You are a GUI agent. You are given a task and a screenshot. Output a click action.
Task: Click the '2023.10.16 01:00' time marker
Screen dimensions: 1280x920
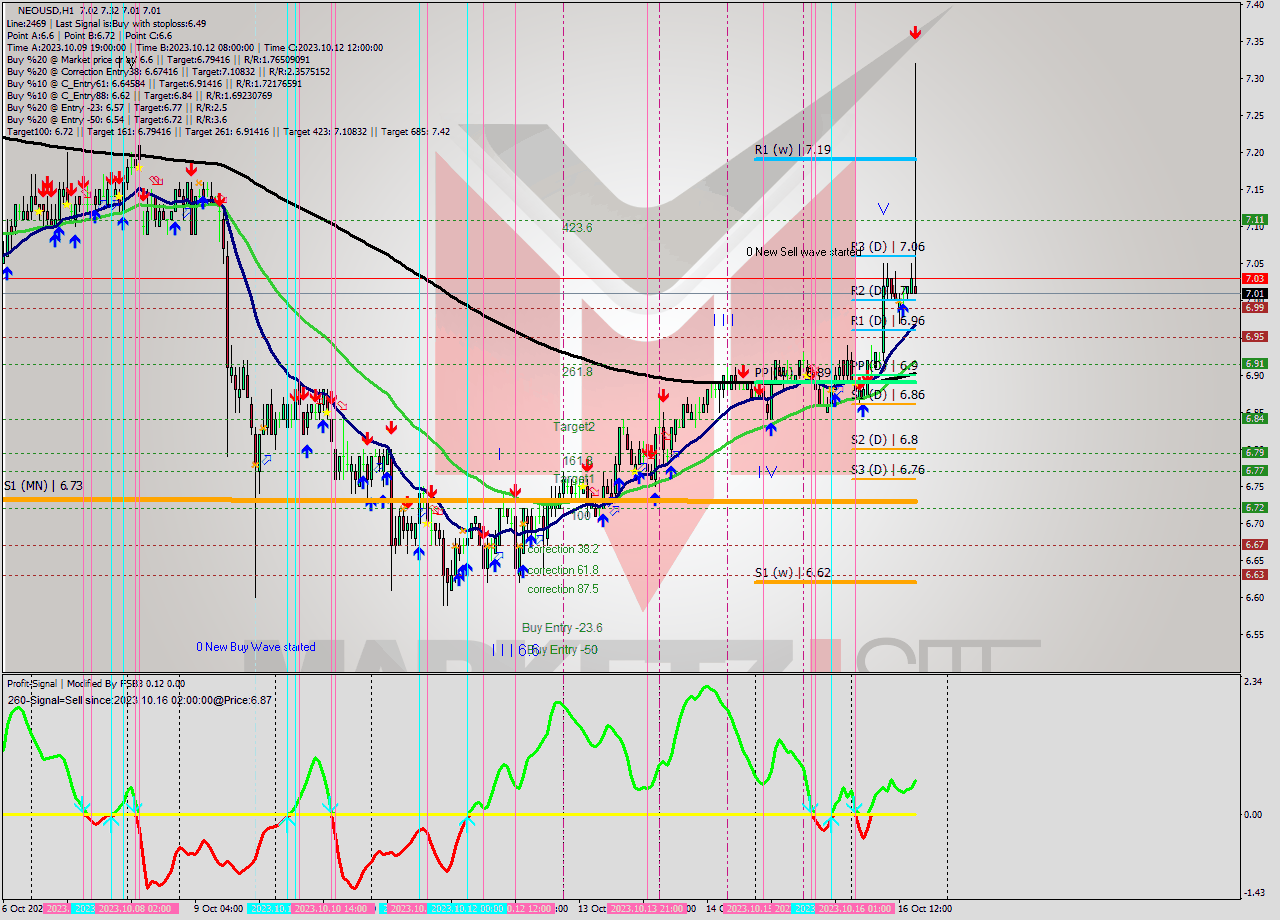tap(856, 909)
